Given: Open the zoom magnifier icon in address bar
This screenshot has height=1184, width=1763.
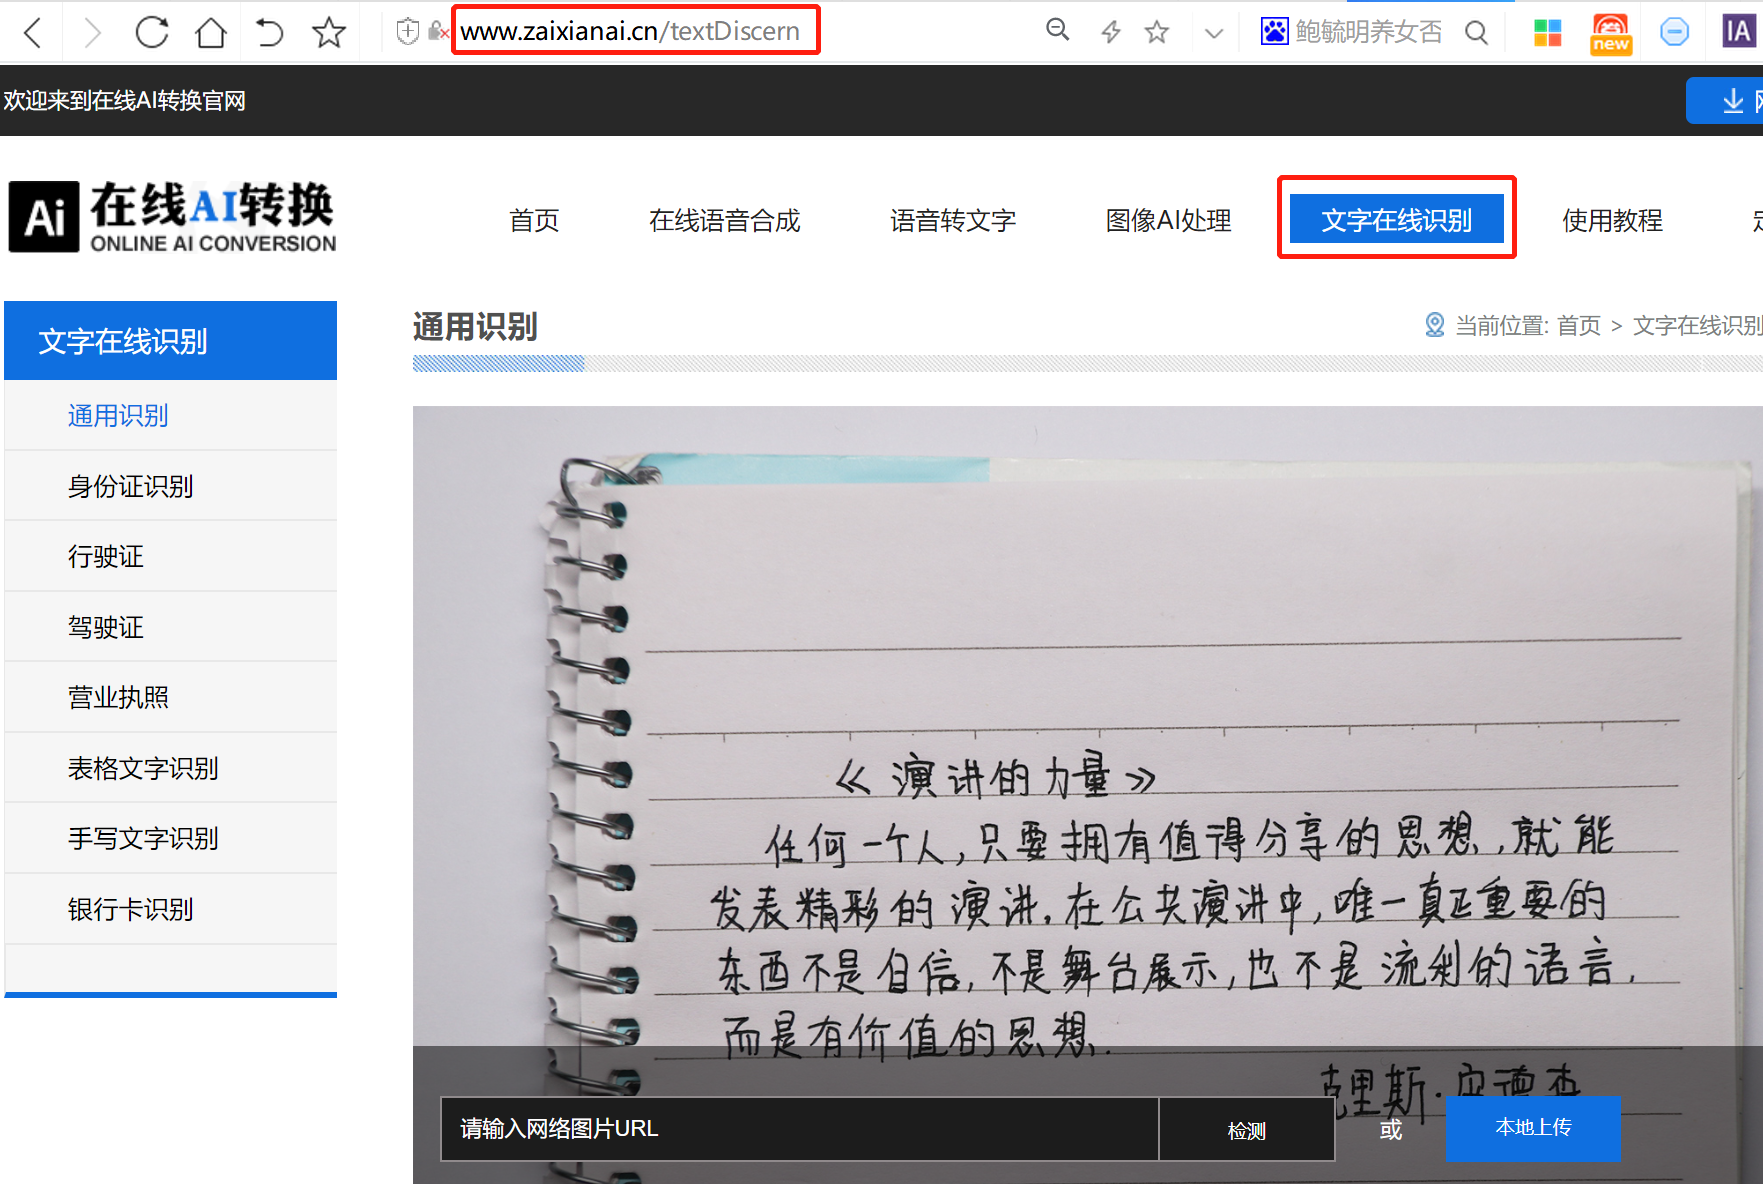Looking at the screenshot, I should (1057, 31).
